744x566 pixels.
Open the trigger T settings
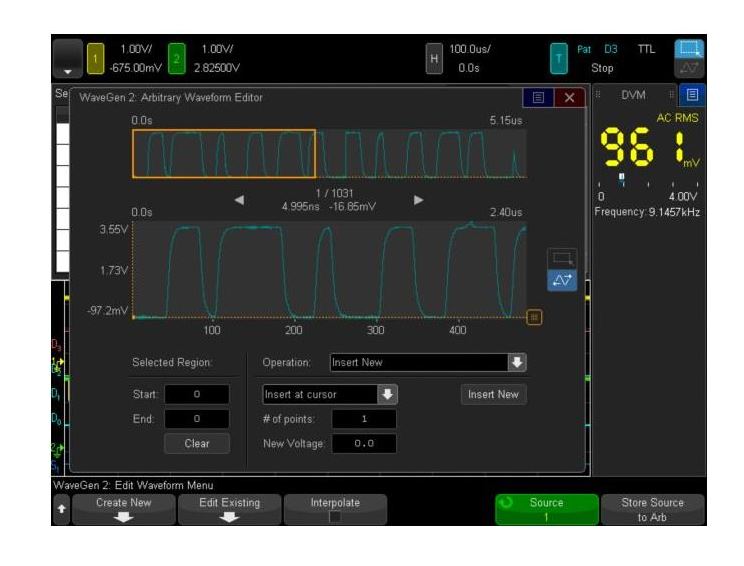[560, 59]
